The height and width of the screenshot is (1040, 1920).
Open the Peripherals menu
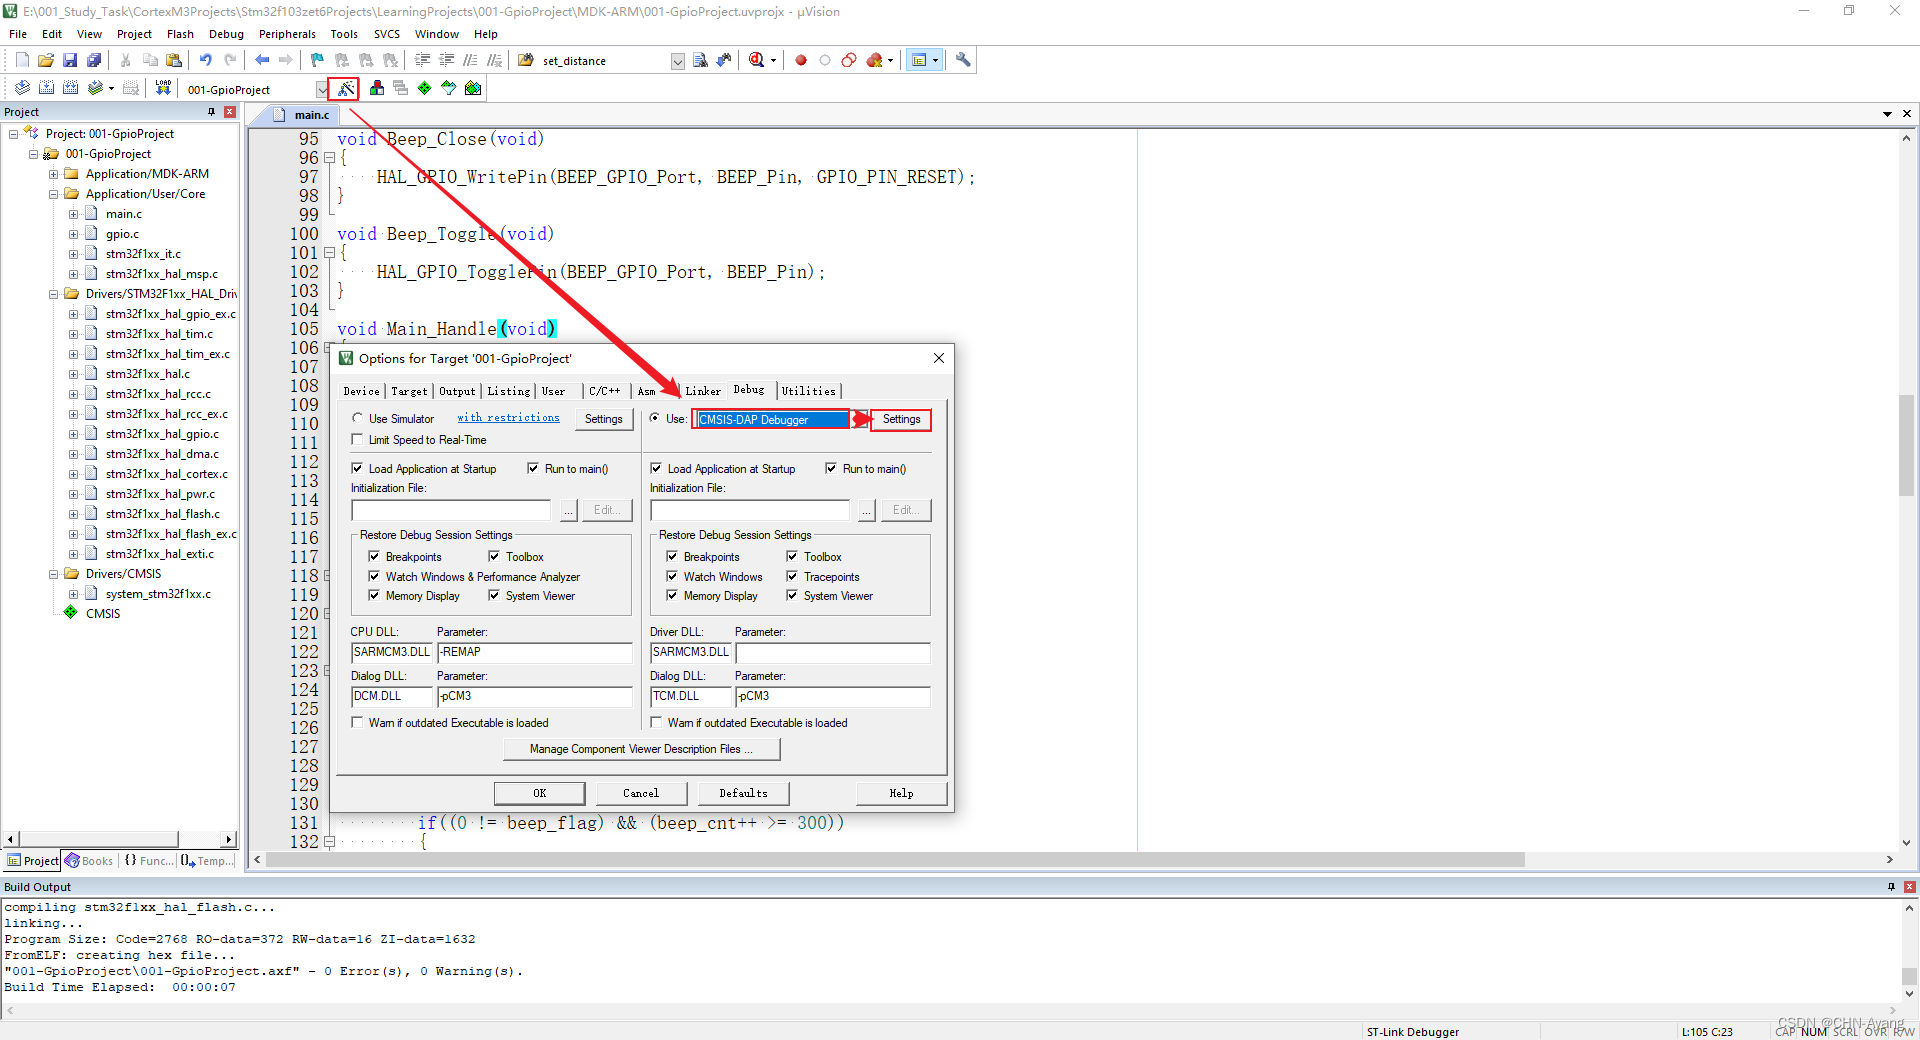287,34
